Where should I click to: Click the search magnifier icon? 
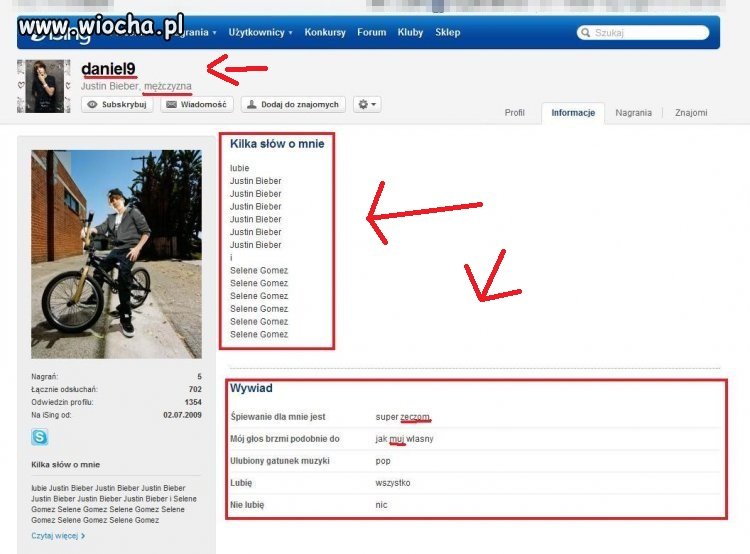click(585, 33)
